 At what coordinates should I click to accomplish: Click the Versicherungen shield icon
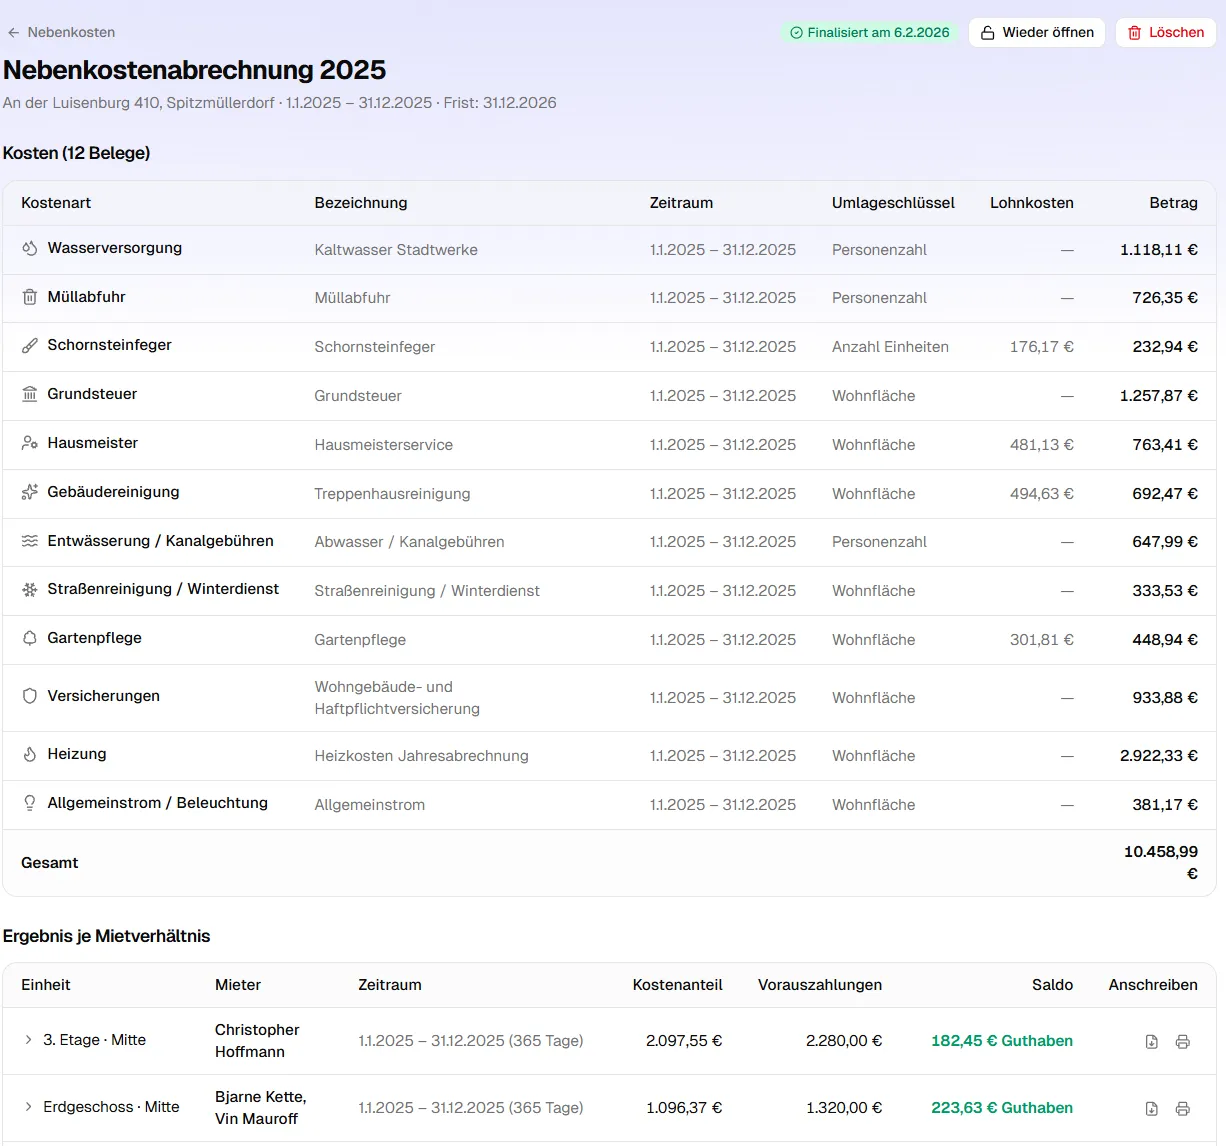click(x=30, y=696)
